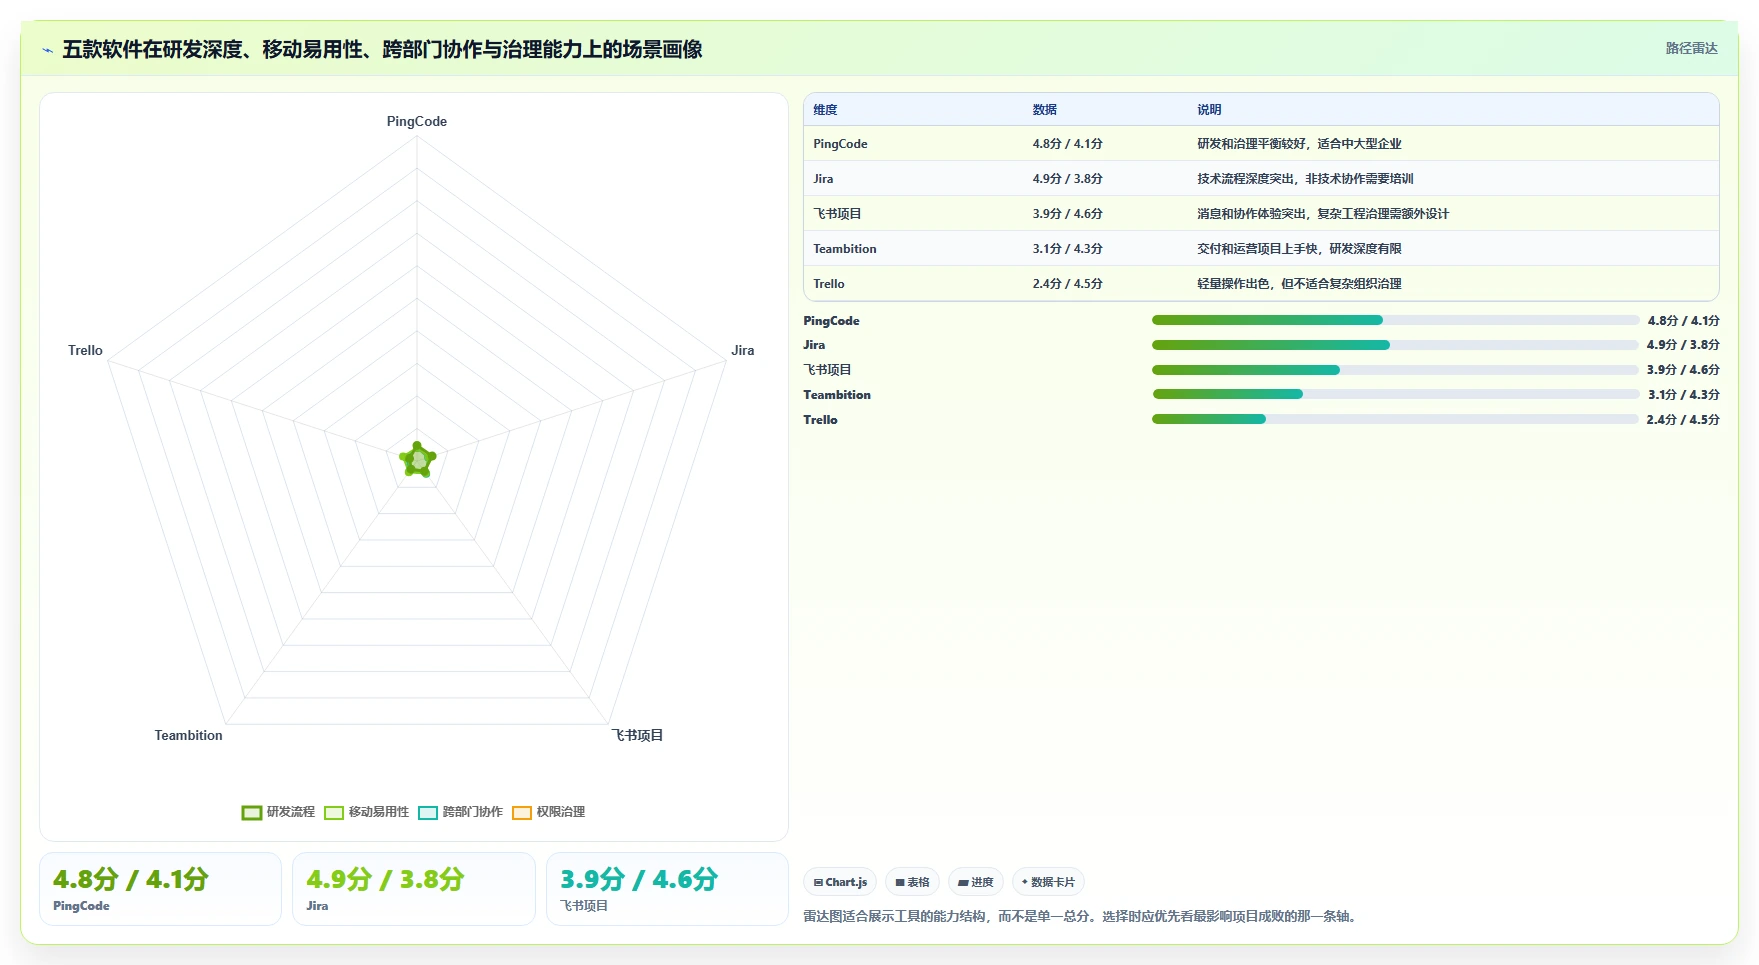Click the 数据卡片 tag

[1048, 882]
